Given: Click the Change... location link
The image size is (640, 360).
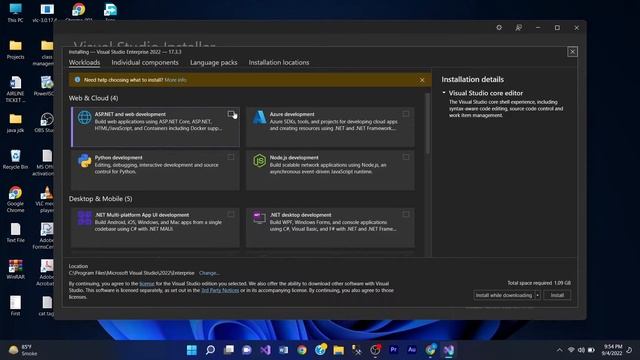Looking at the screenshot, I should pos(209,273).
